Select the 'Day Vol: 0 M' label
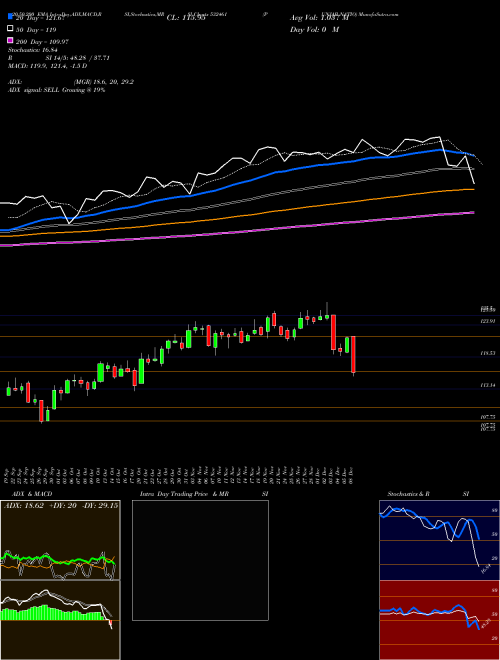500x660 pixels. (314, 30)
